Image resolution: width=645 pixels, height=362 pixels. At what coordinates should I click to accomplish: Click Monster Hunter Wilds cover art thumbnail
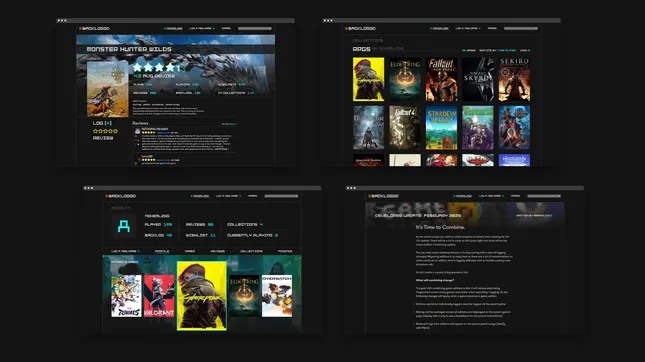tap(108, 89)
